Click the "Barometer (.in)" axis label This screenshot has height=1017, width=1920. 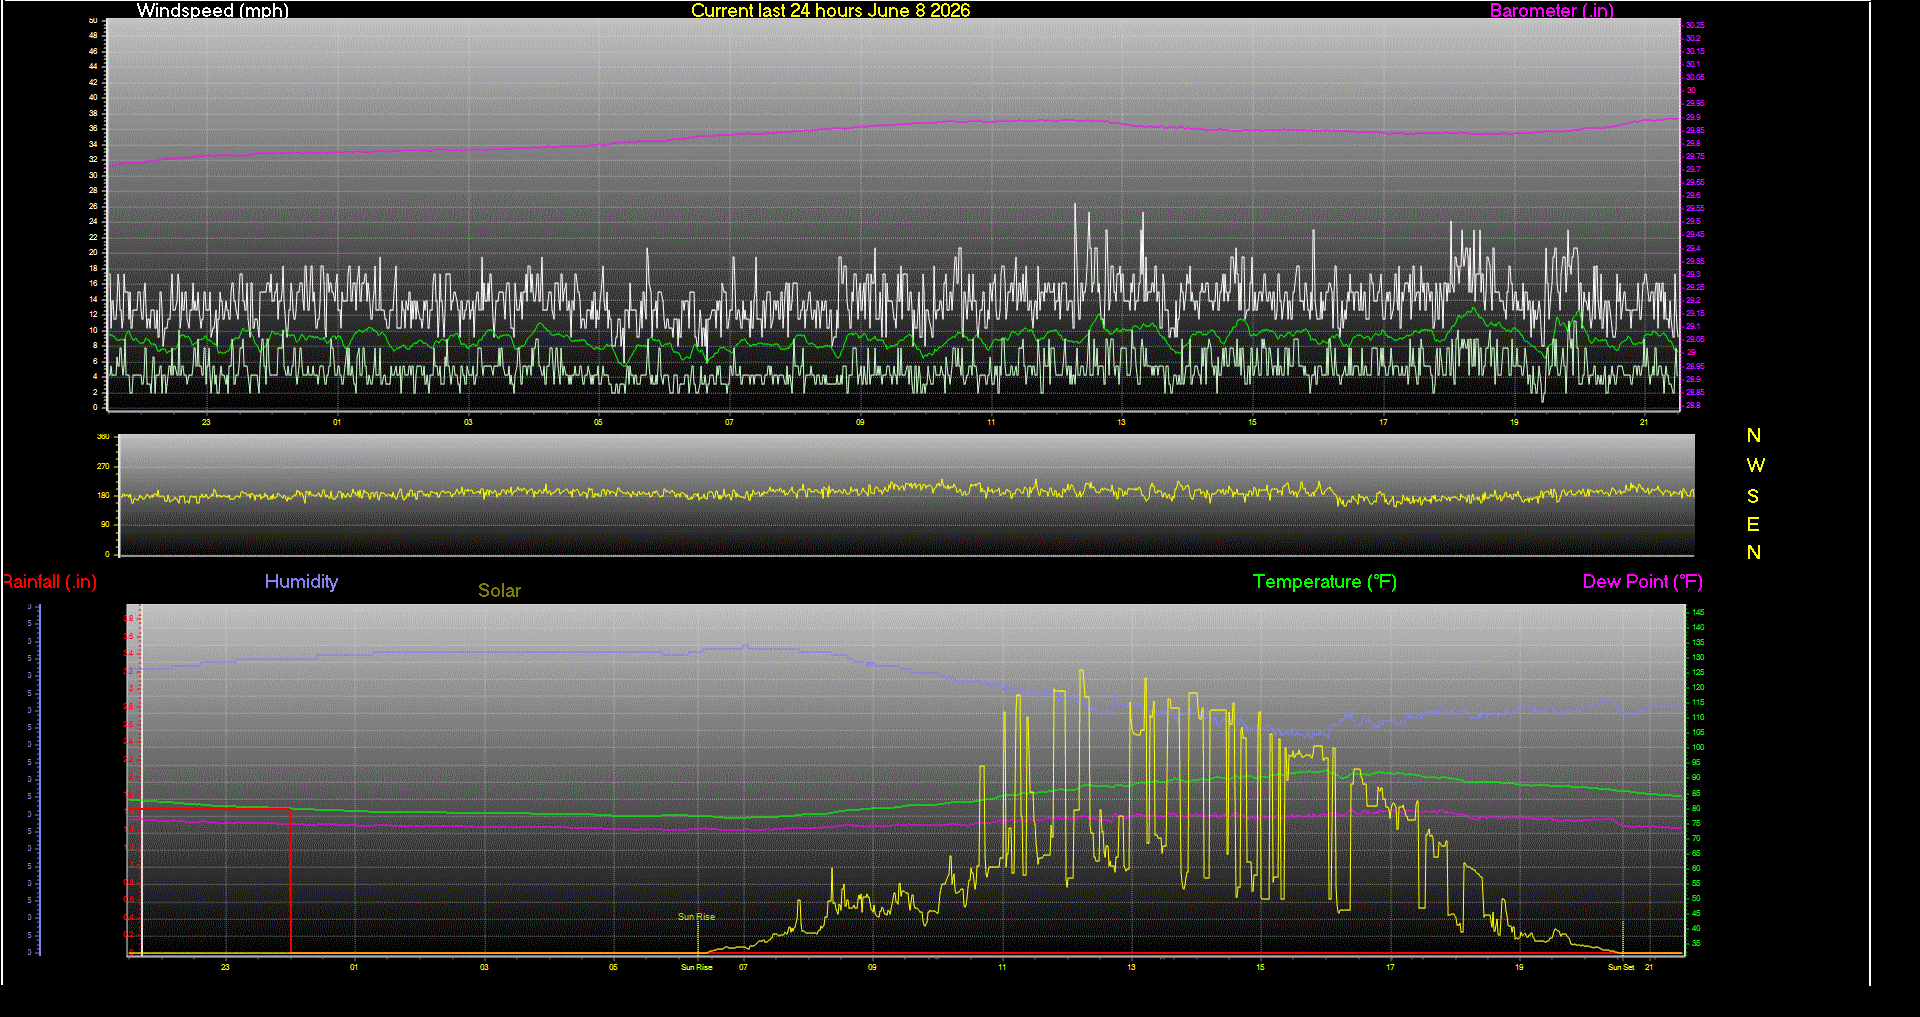tap(1551, 10)
